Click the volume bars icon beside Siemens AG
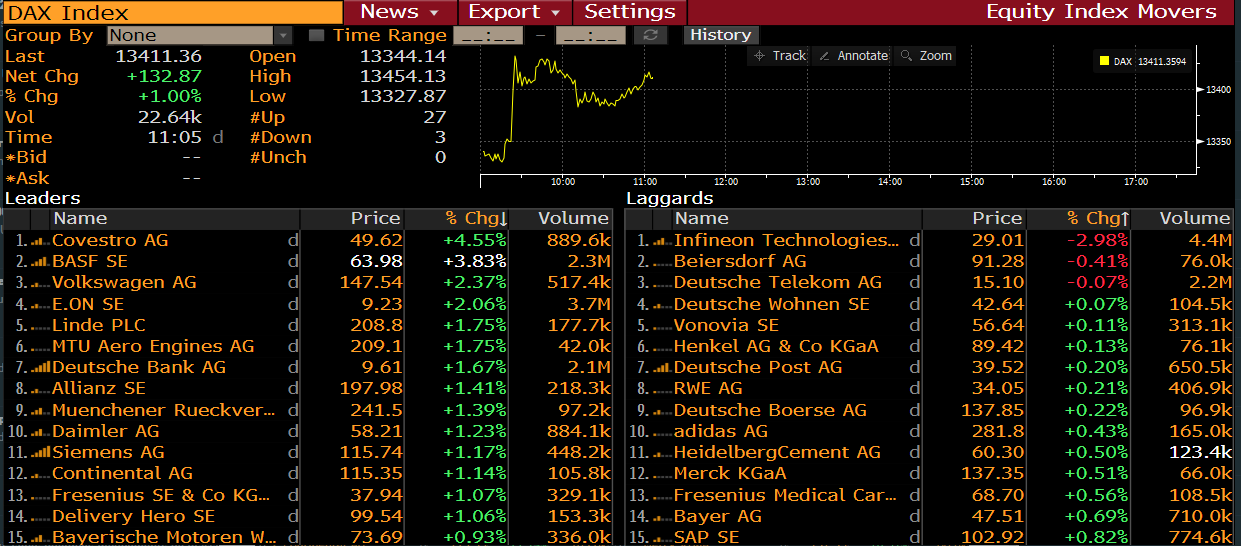This screenshot has width=1241, height=546. point(40,453)
